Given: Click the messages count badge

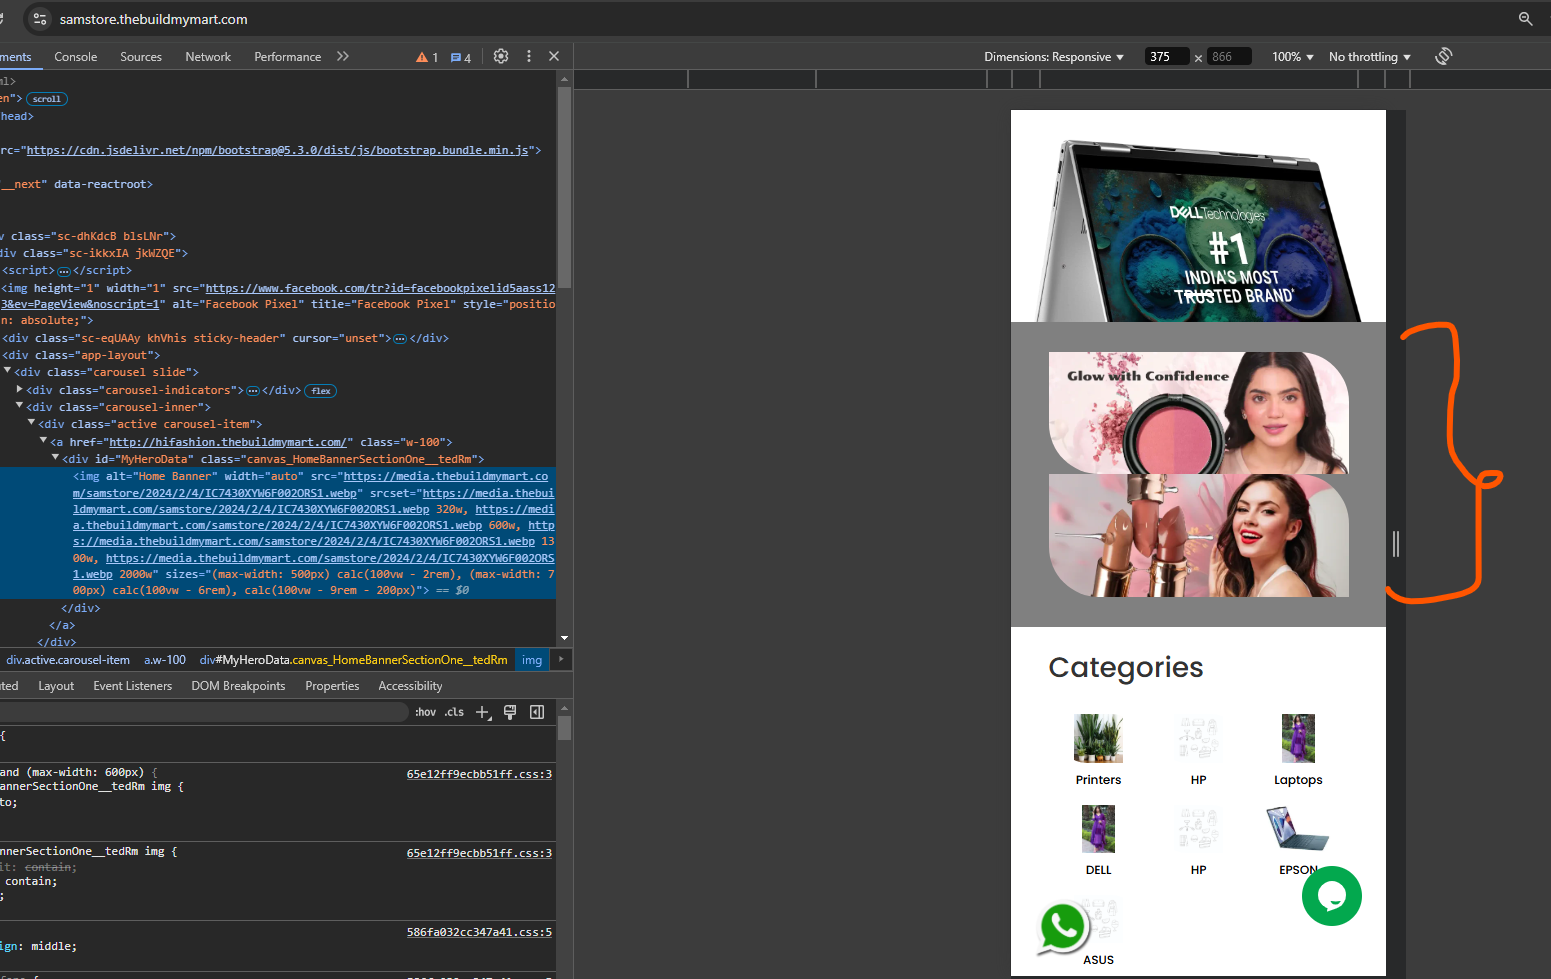Looking at the screenshot, I should (x=461, y=58).
